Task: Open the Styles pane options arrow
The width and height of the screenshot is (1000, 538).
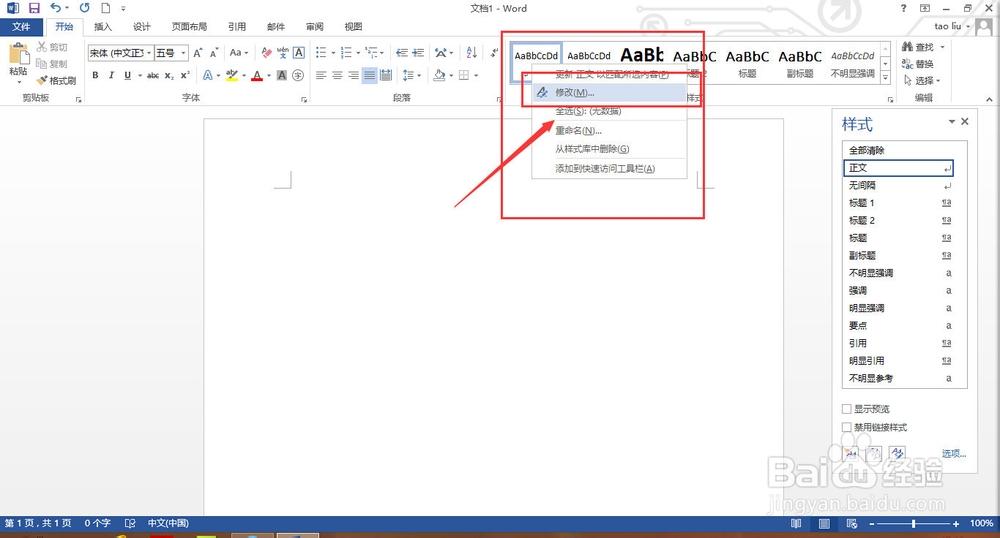Action: pyautogui.click(x=952, y=121)
